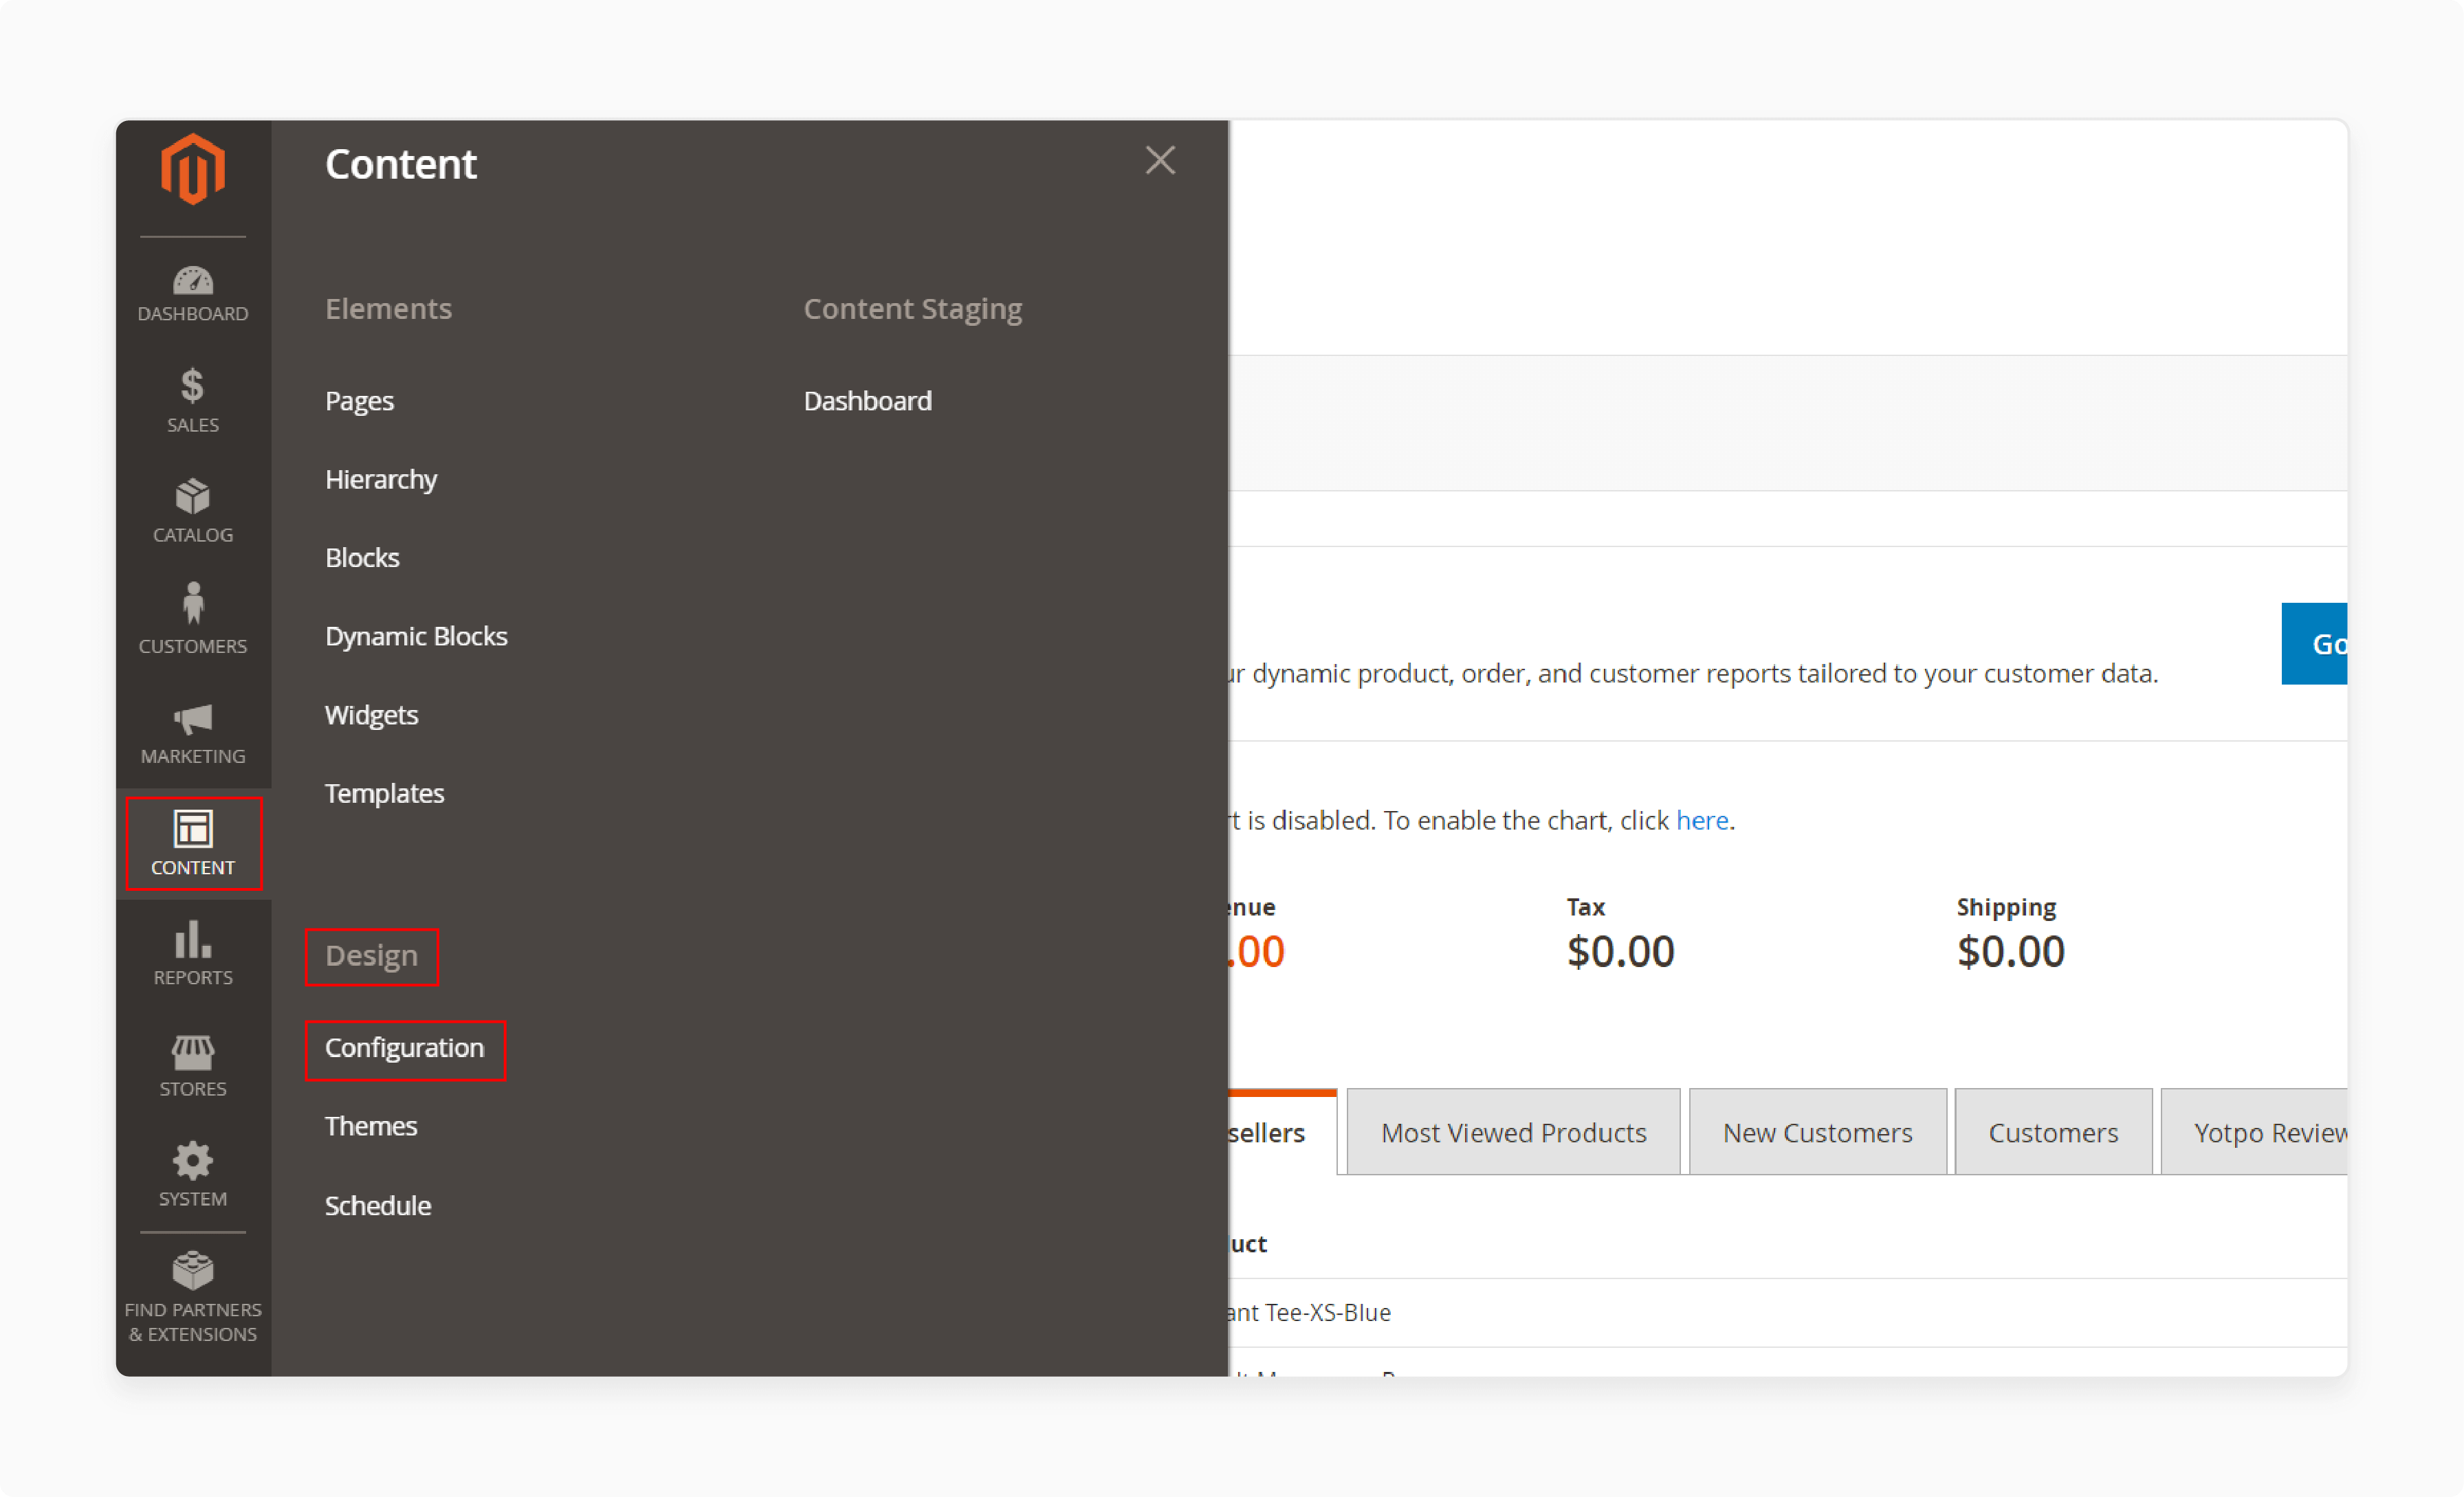Click the 'here' link to enable chart
The image size is (2464, 1497).
1702,820
